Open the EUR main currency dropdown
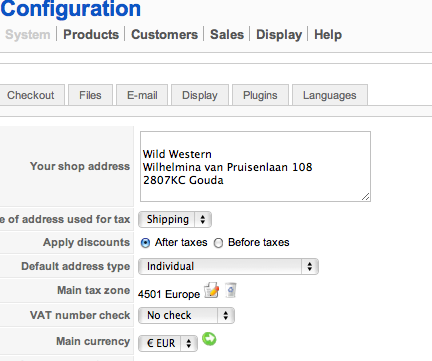Screen dimensions: 432x361 point(168,343)
